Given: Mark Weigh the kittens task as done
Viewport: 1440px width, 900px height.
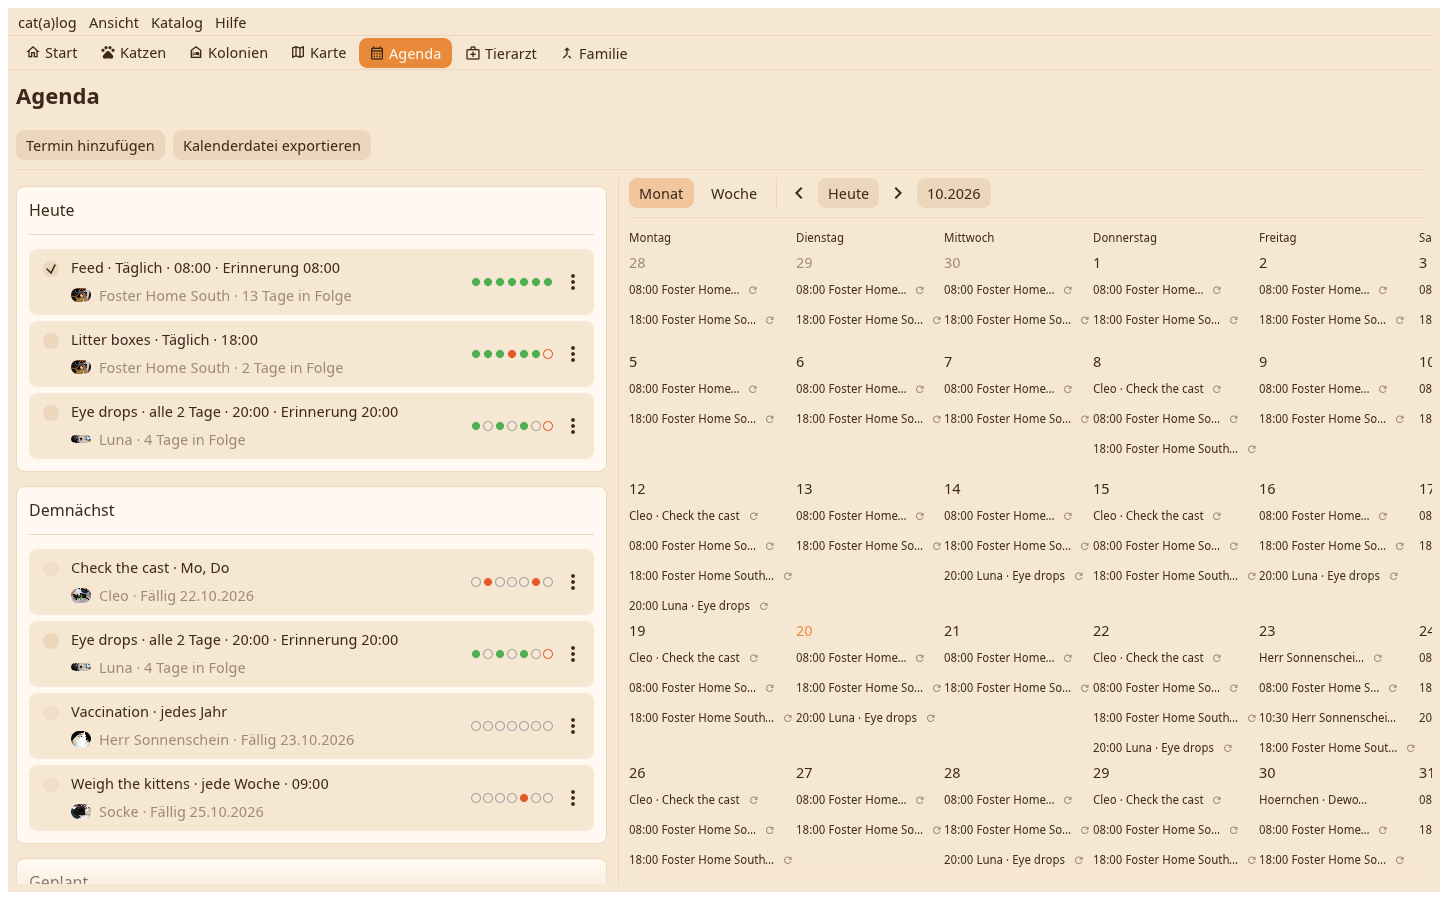Looking at the screenshot, I should click(x=51, y=784).
